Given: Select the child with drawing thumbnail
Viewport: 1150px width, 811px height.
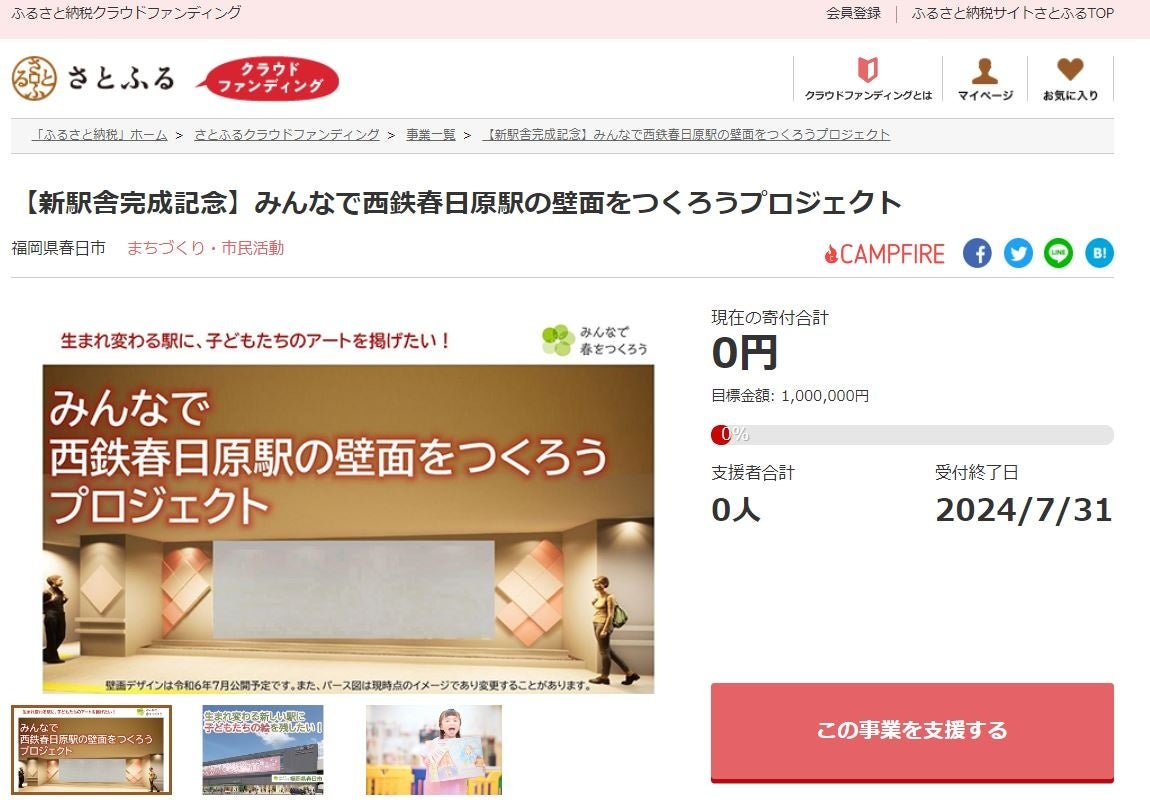Looking at the screenshot, I should 433,750.
